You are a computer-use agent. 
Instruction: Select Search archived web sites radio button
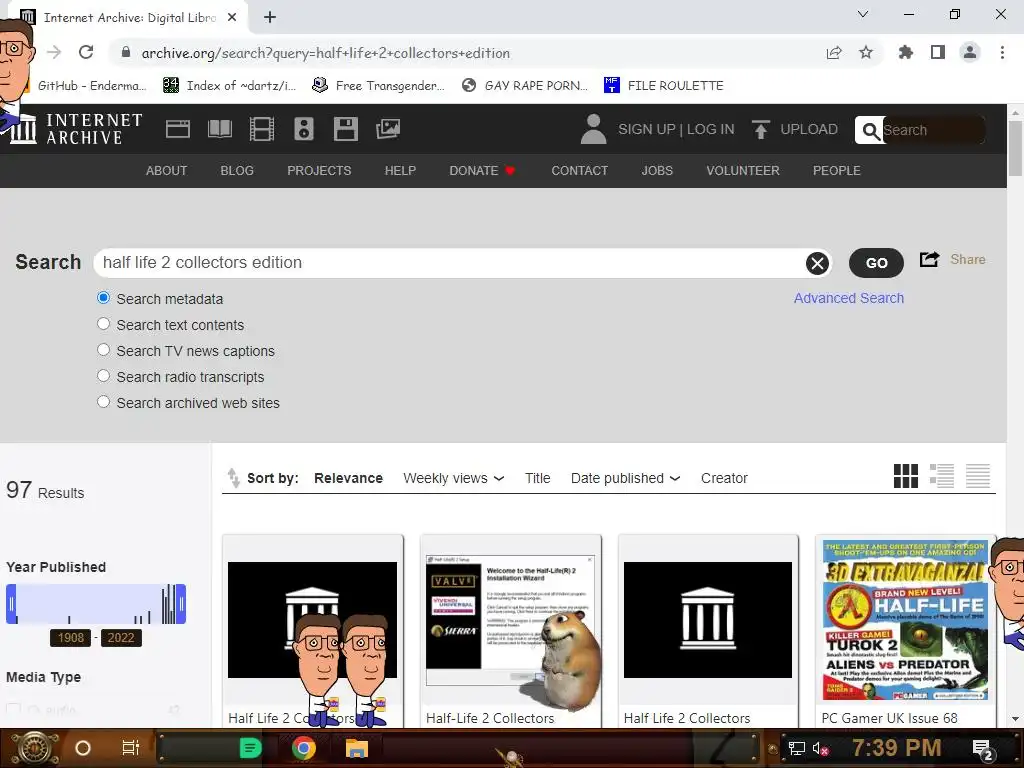tap(103, 402)
